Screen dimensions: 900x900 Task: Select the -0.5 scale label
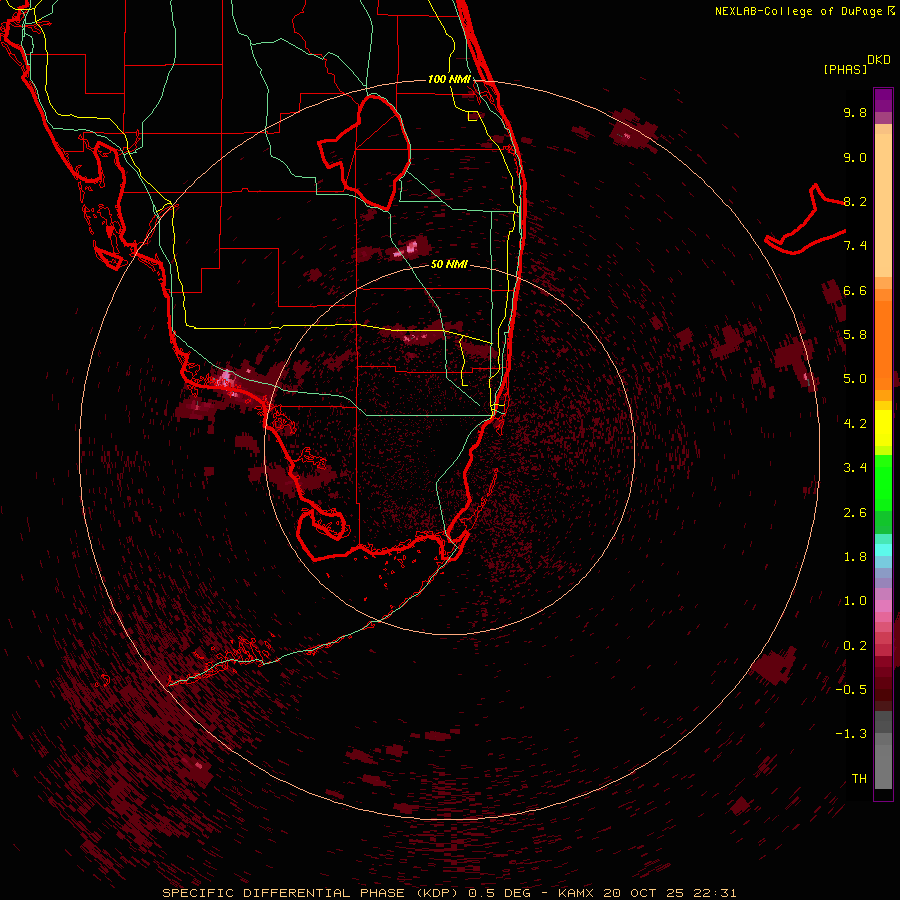point(851,690)
